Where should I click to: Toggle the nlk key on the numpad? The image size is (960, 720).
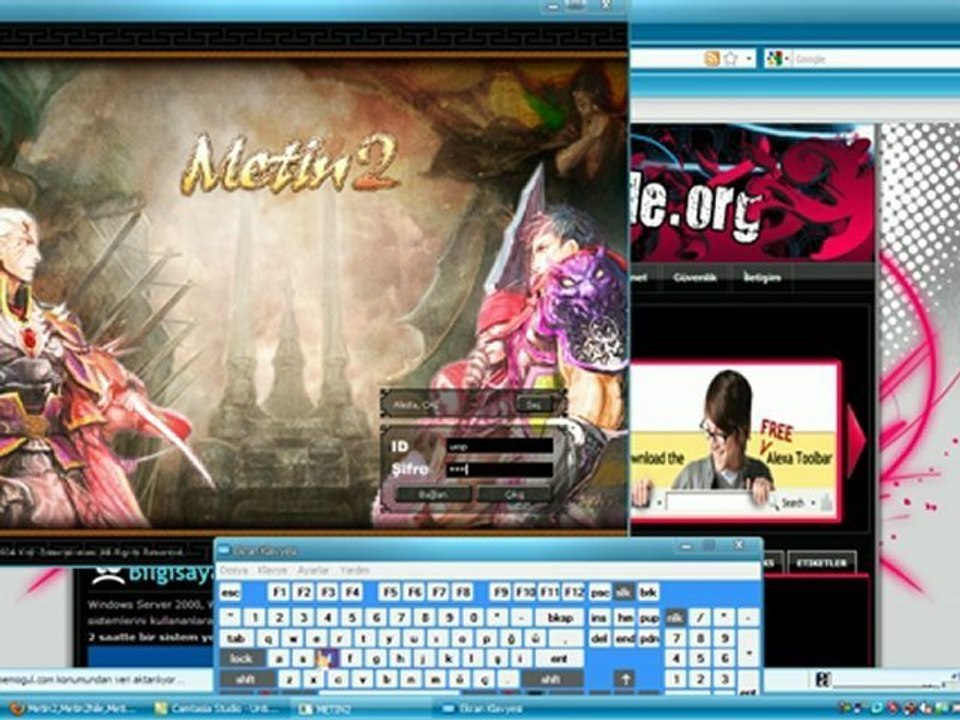coord(675,618)
